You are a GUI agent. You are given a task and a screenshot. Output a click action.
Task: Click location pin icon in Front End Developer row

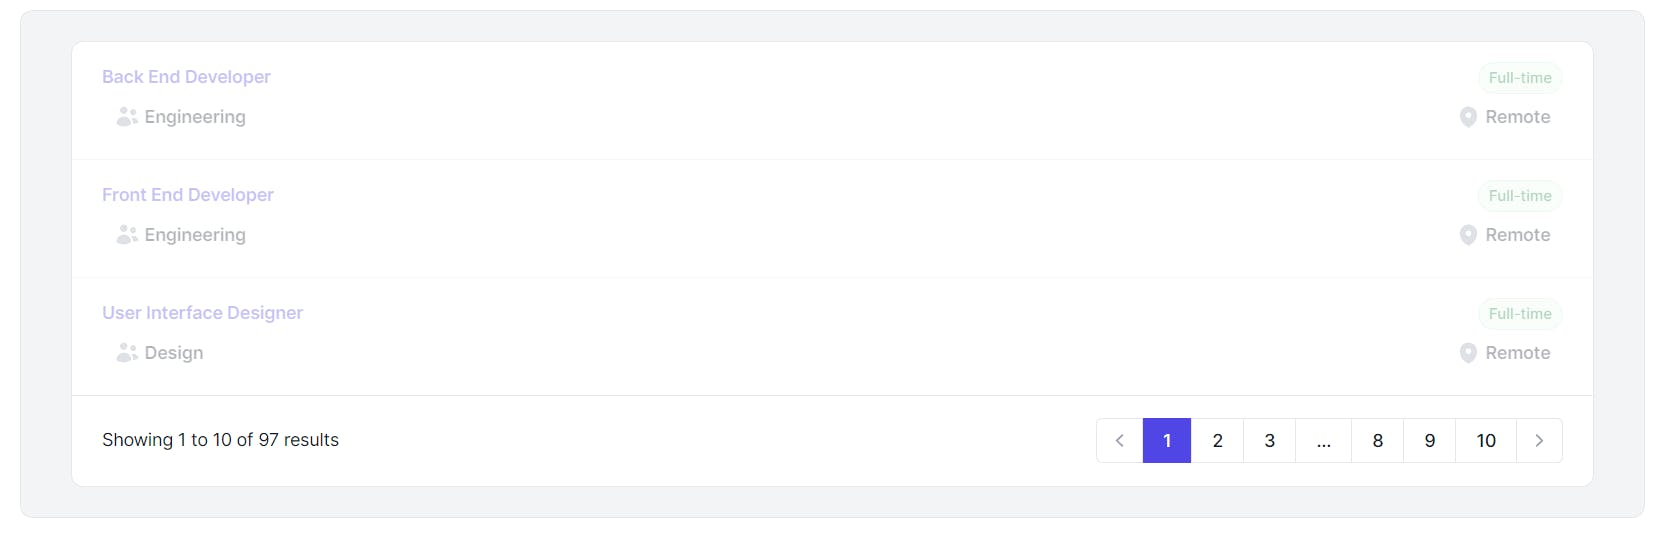[x=1468, y=235]
